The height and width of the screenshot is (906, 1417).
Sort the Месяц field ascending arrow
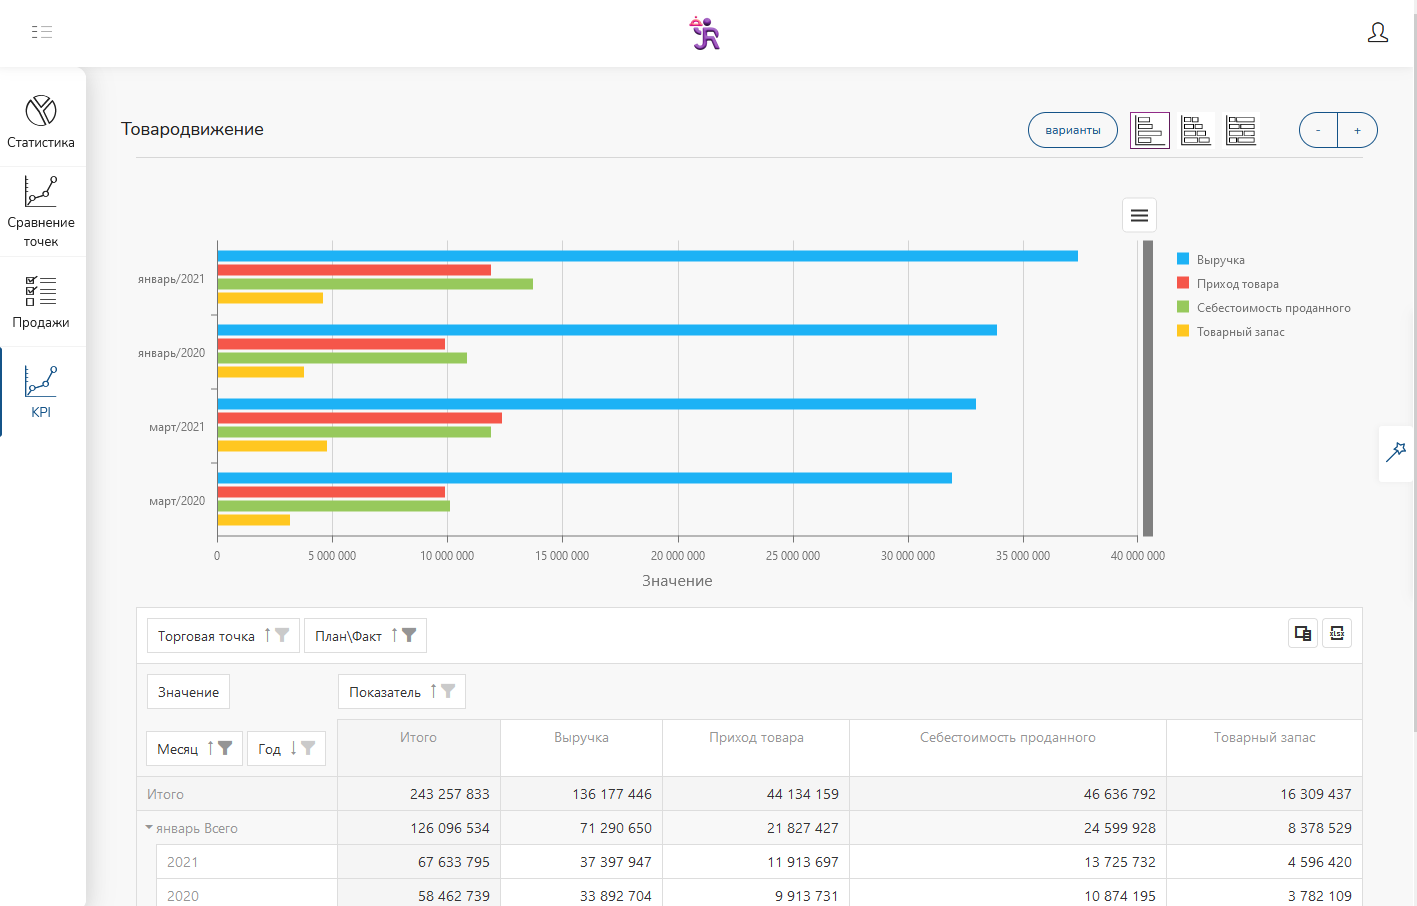(210, 748)
